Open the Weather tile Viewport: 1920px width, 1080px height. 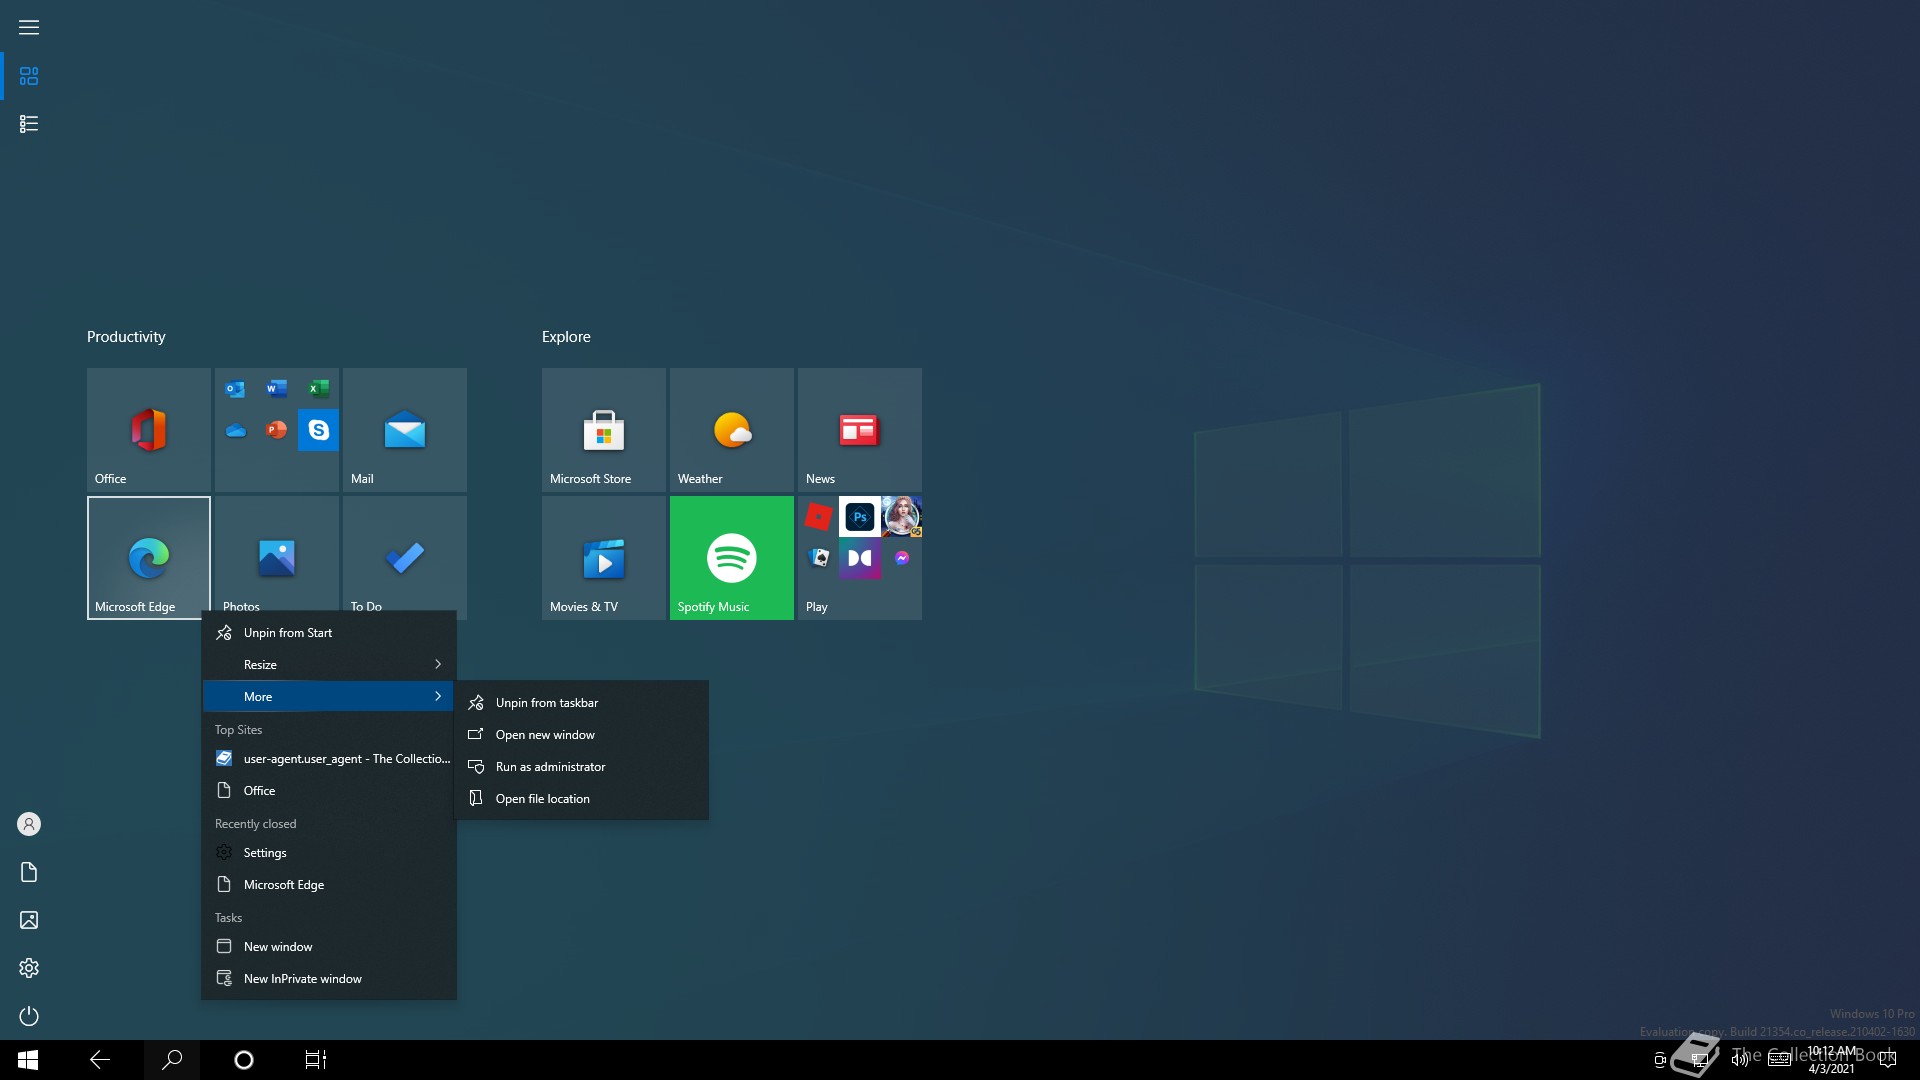(x=732, y=430)
